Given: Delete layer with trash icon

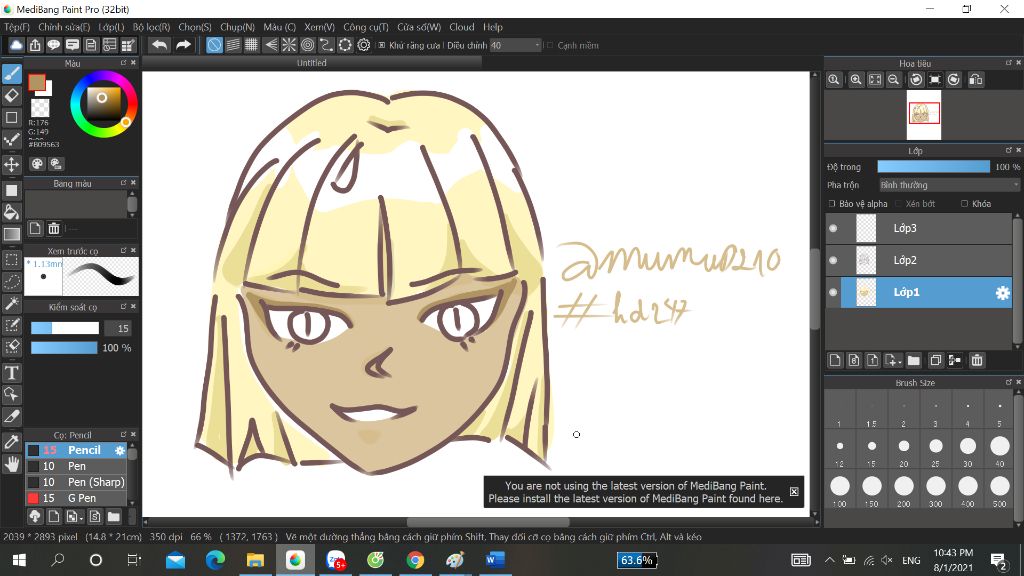Looking at the screenshot, I should point(977,360).
